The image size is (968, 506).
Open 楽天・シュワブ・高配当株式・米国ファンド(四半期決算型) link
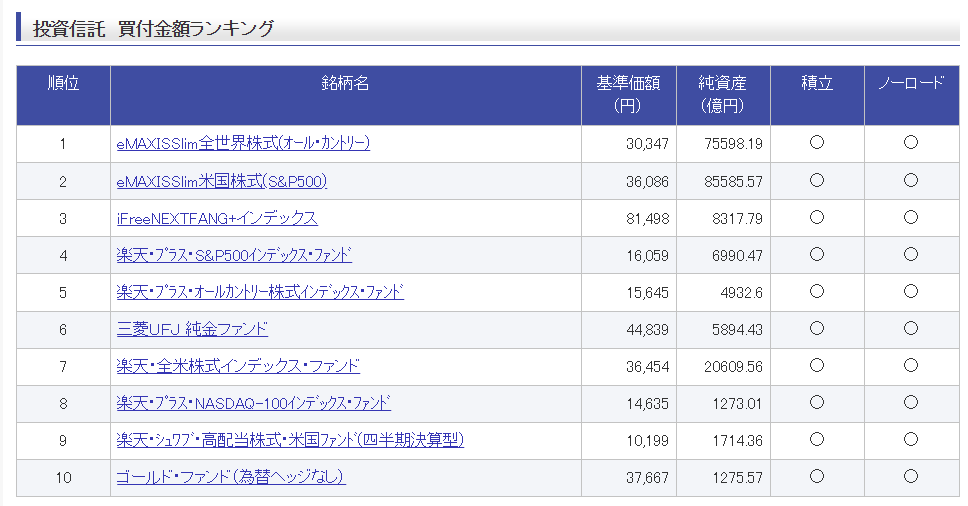pyautogui.click(x=290, y=440)
